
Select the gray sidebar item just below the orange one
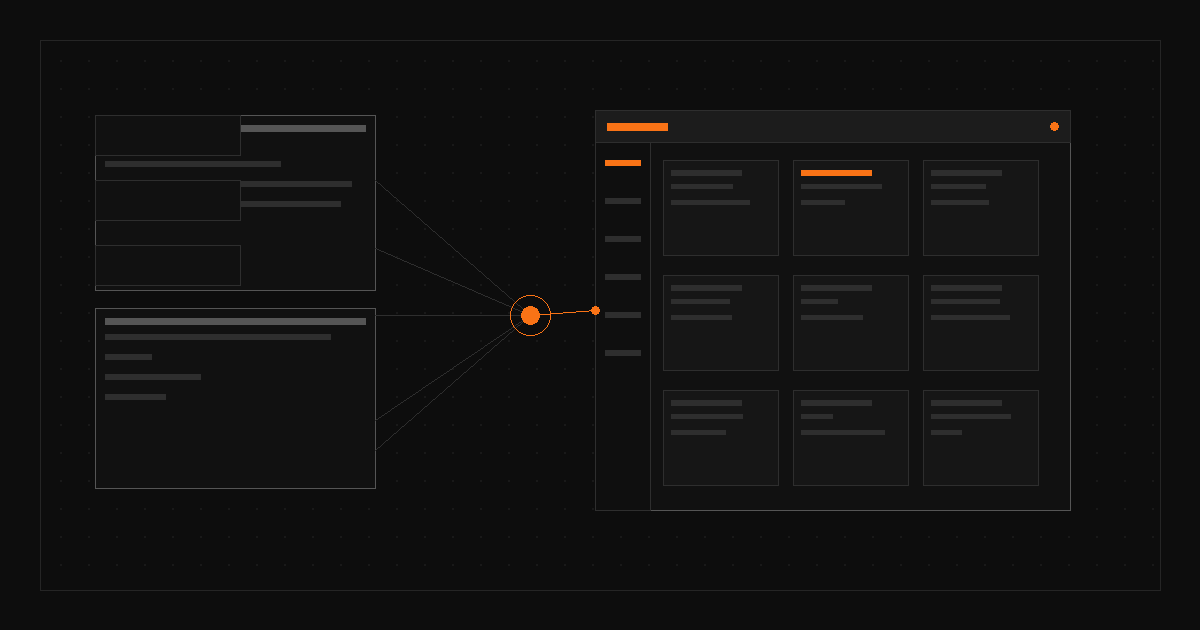(623, 201)
